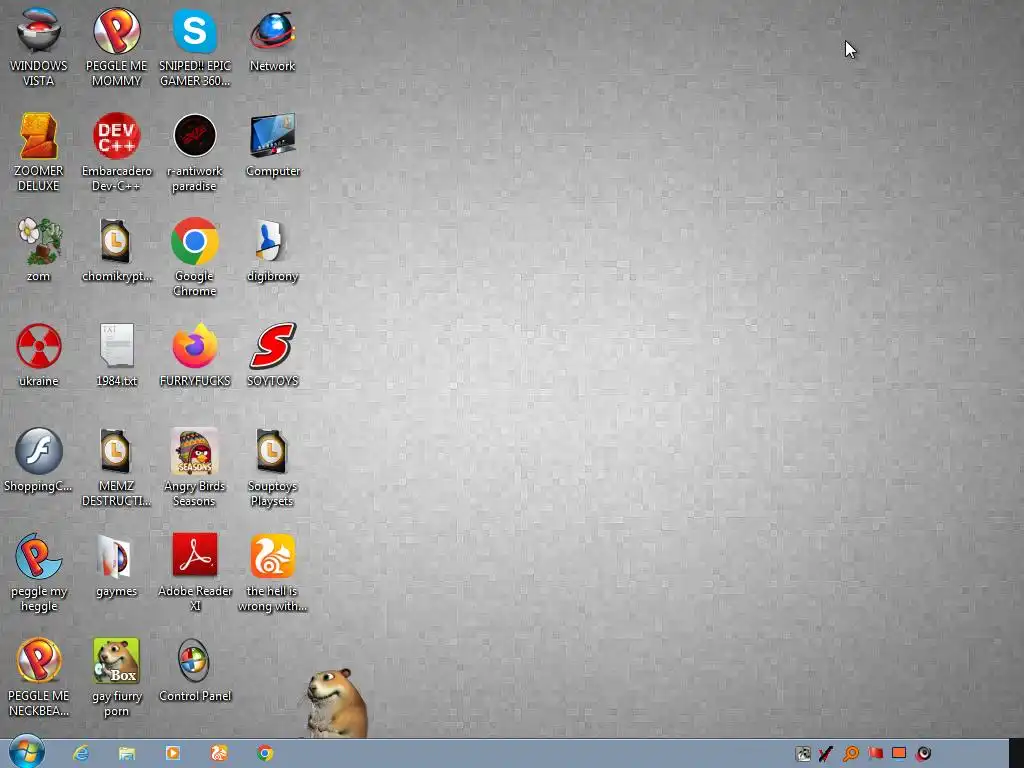Launch Internet Explorer from the taskbar

(x=81, y=753)
